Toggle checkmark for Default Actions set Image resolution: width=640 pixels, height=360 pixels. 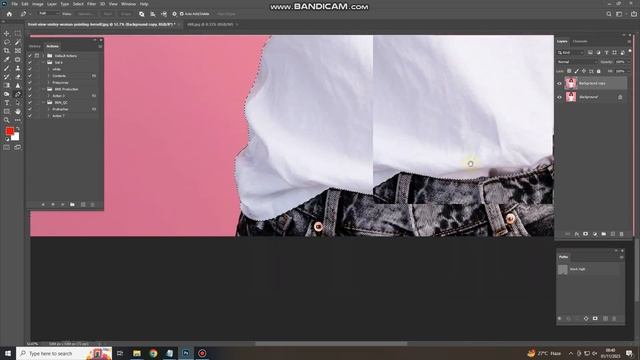(30, 56)
